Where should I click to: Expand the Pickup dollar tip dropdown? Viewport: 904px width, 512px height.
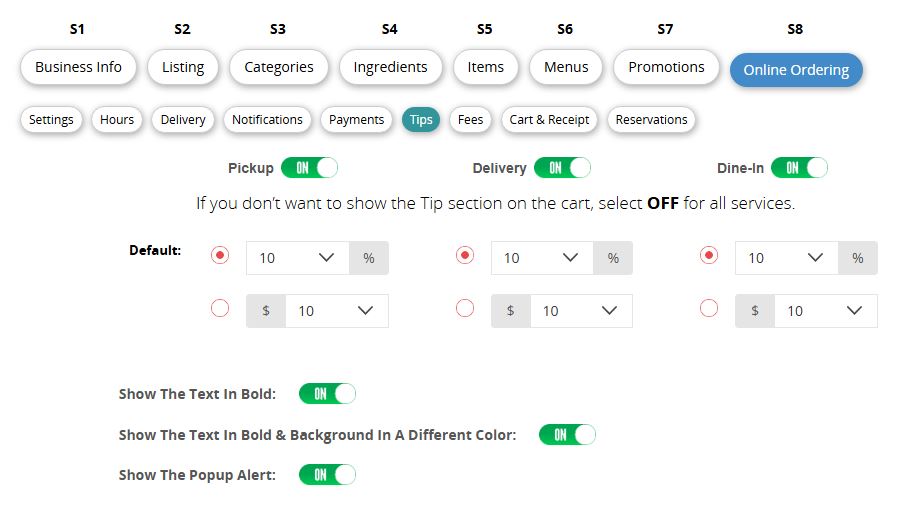(336, 311)
